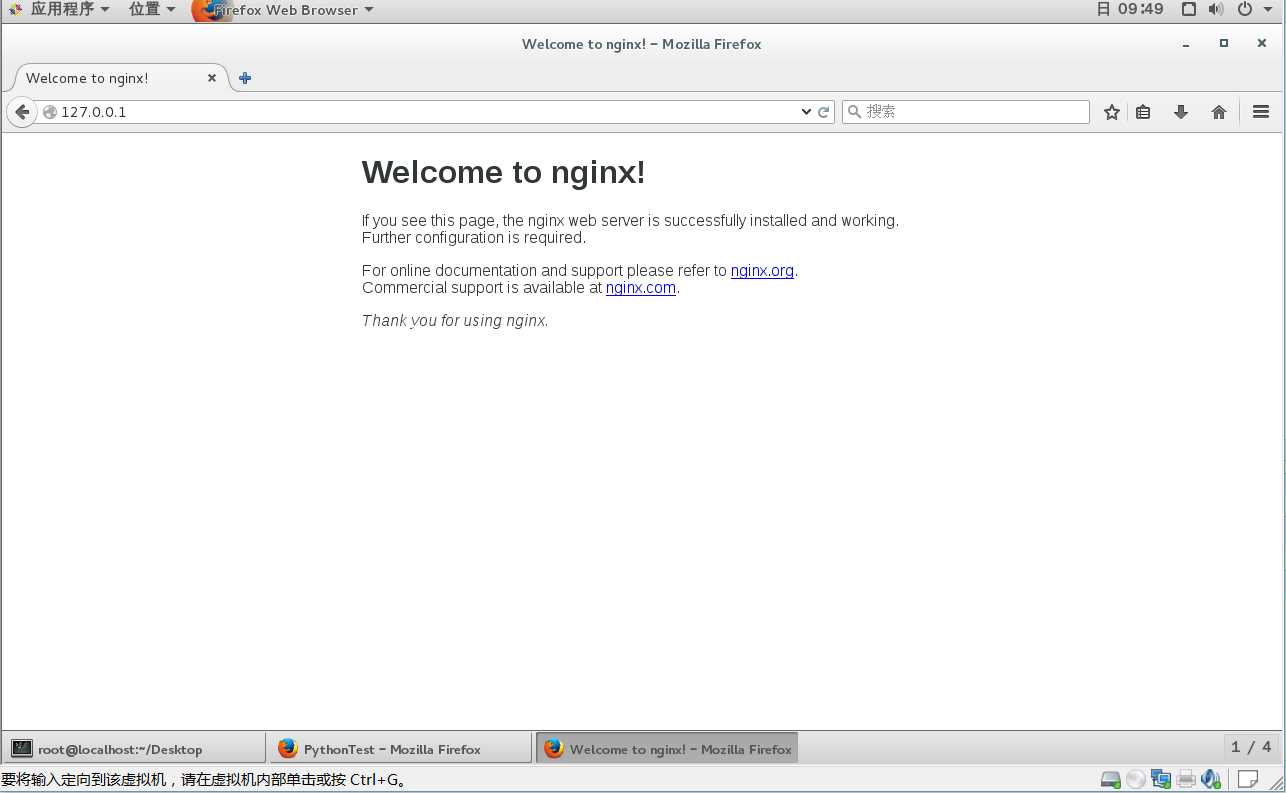Switch to the root@localhost:~/Desktop terminal window
The height and width of the screenshot is (793, 1286).
(x=134, y=748)
